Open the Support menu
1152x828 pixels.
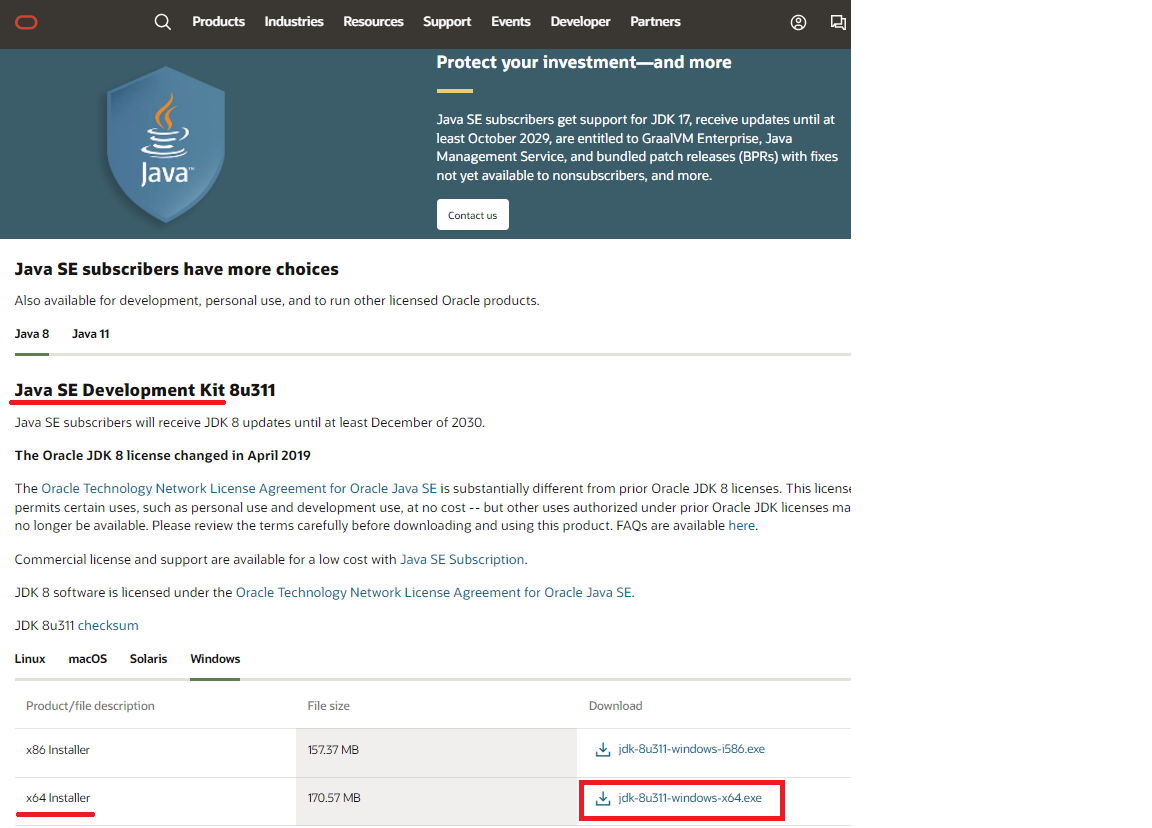coord(447,22)
